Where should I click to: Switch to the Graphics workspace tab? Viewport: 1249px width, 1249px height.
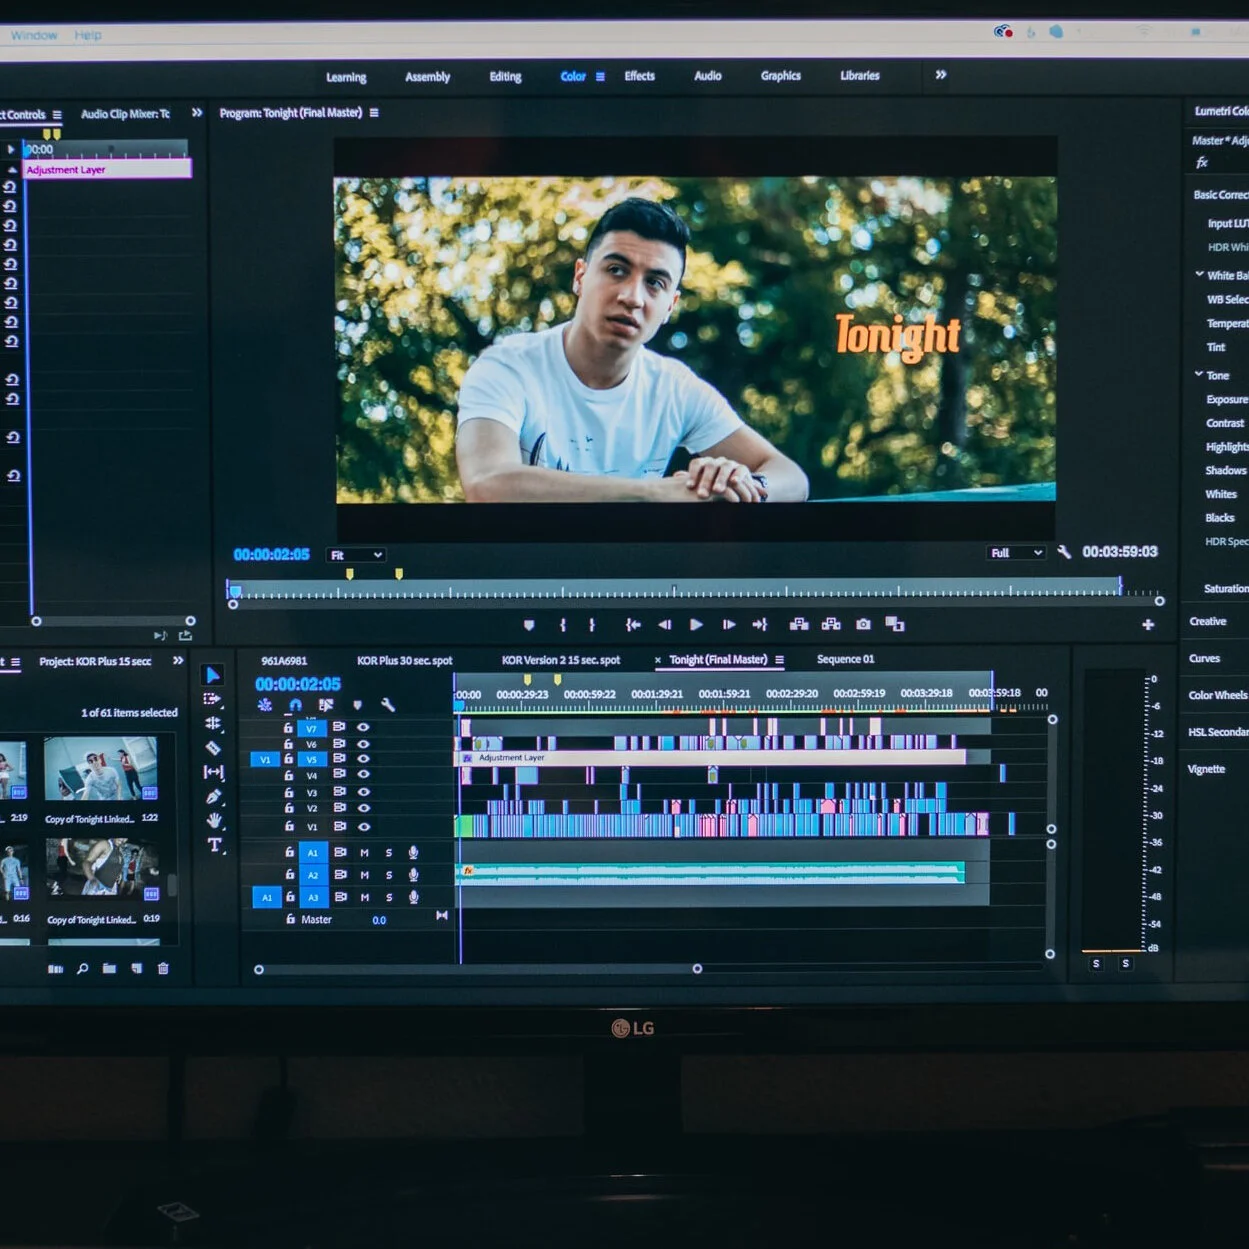point(780,76)
